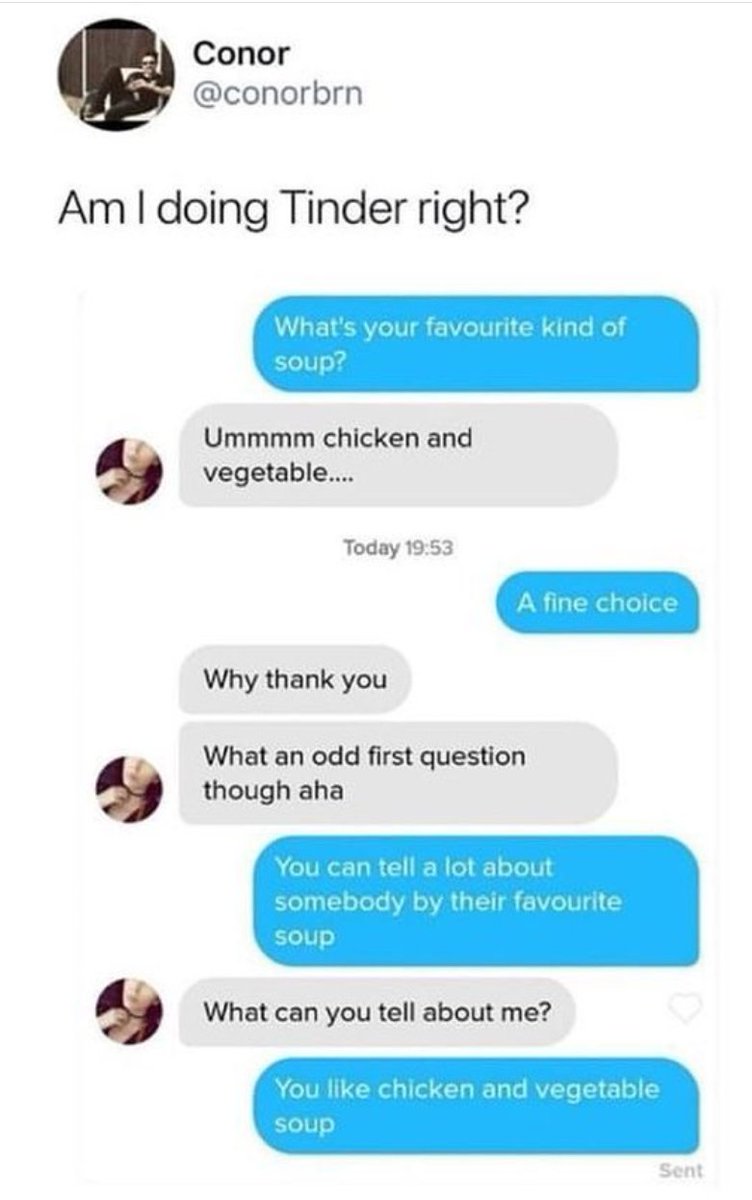Click the "Sent" status label

pyautogui.click(x=681, y=1170)
